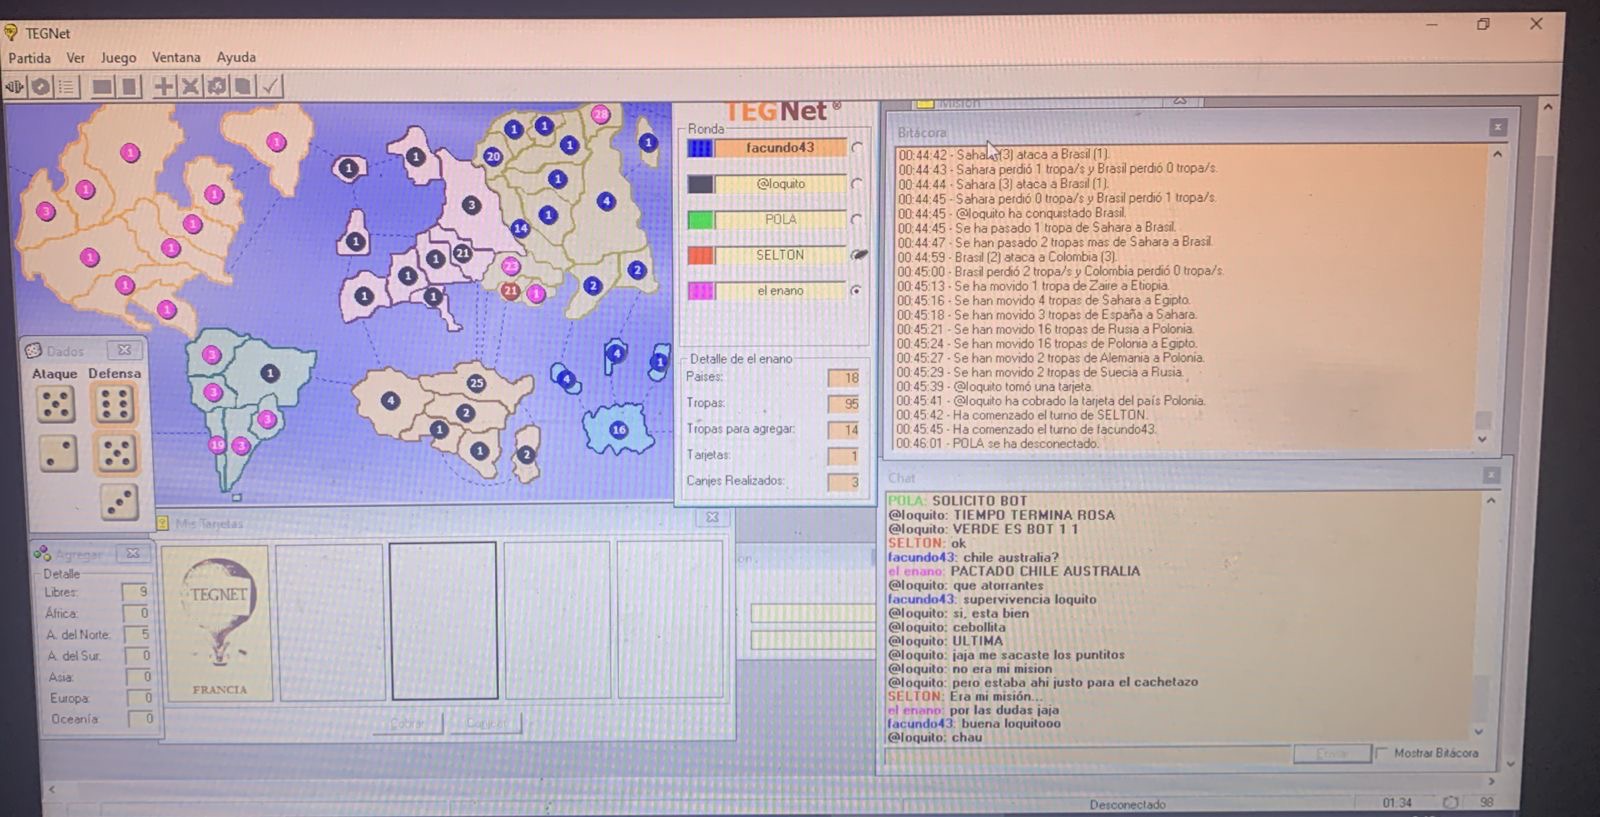Click the crossed swords attack toolbar icon
Viewport: 1600px width, 817px height.
click(x=190, y=87)
